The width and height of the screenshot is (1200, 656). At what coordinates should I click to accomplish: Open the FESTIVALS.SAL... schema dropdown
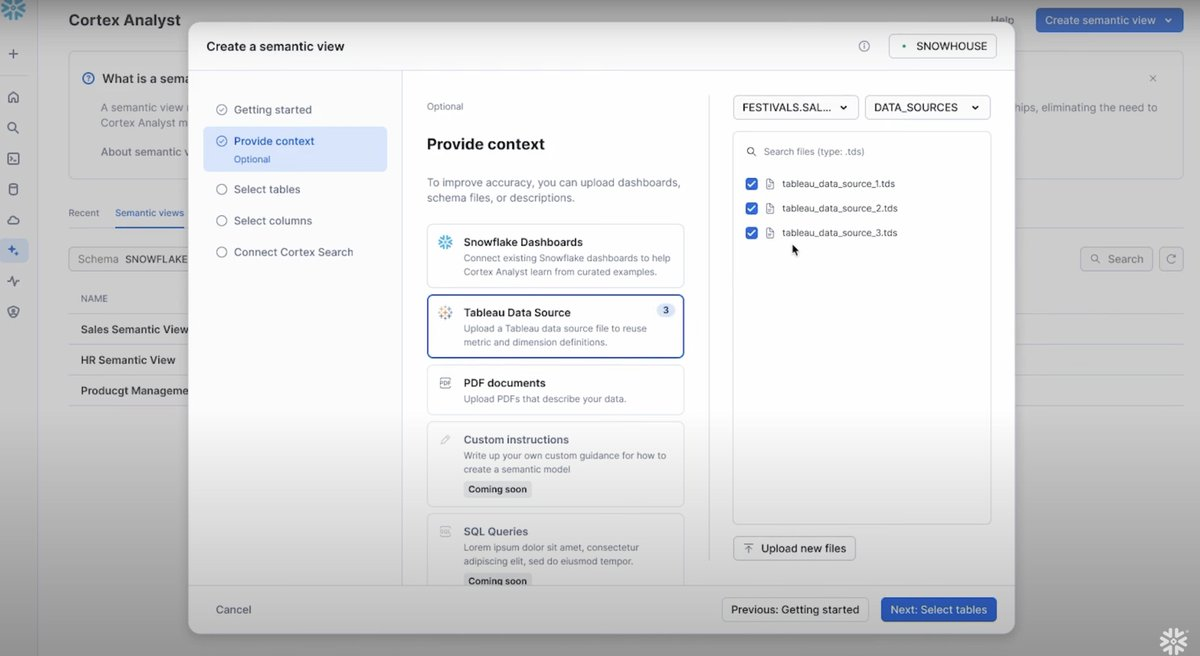tap(795, 107)
